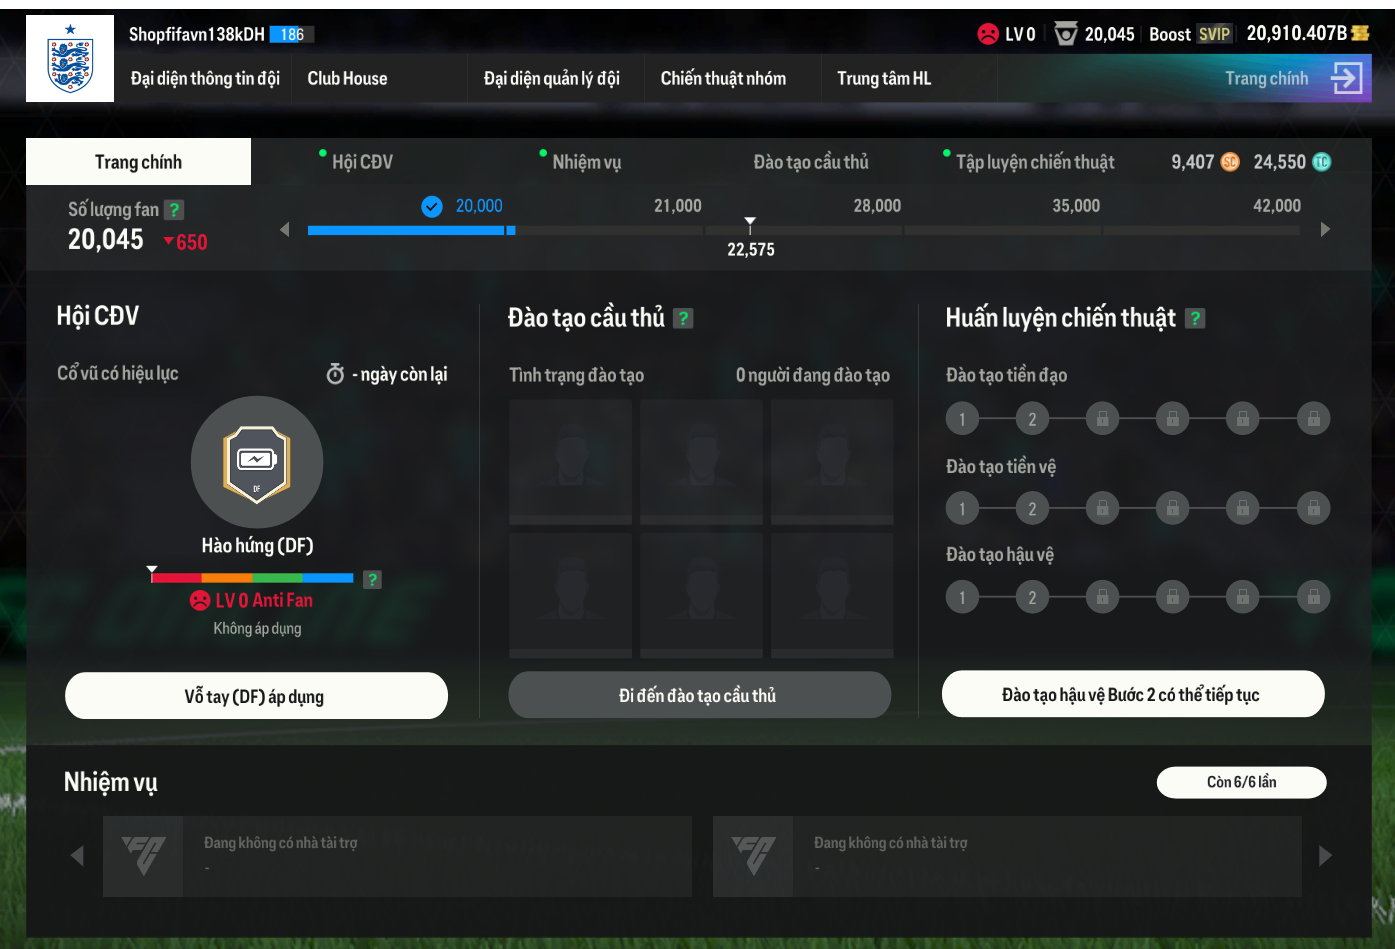Select the 20,000 fan milestone checkmark
The width and height of the screenshot is (1395, 949).
point(432,207)
